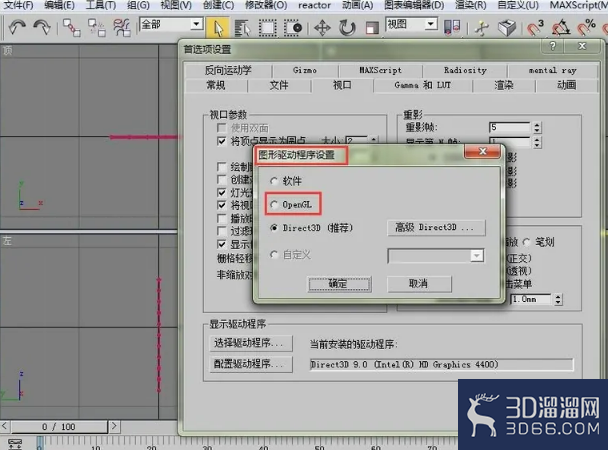Viewport: 608px width, 450px height.
Task: Switch to the MAXScript tab
Action: click(380, 71)
